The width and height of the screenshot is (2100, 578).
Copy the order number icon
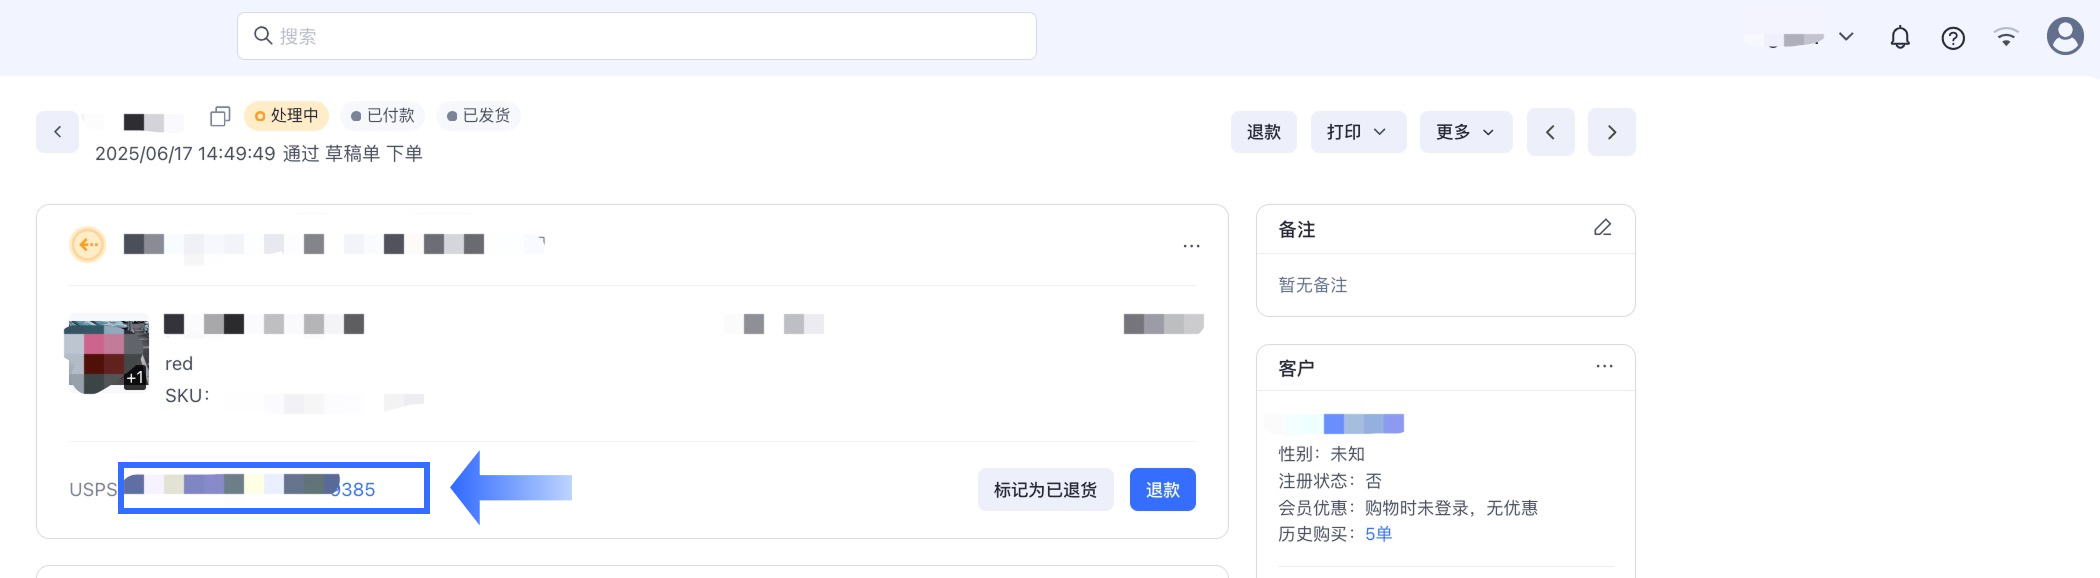click(220, 116)
